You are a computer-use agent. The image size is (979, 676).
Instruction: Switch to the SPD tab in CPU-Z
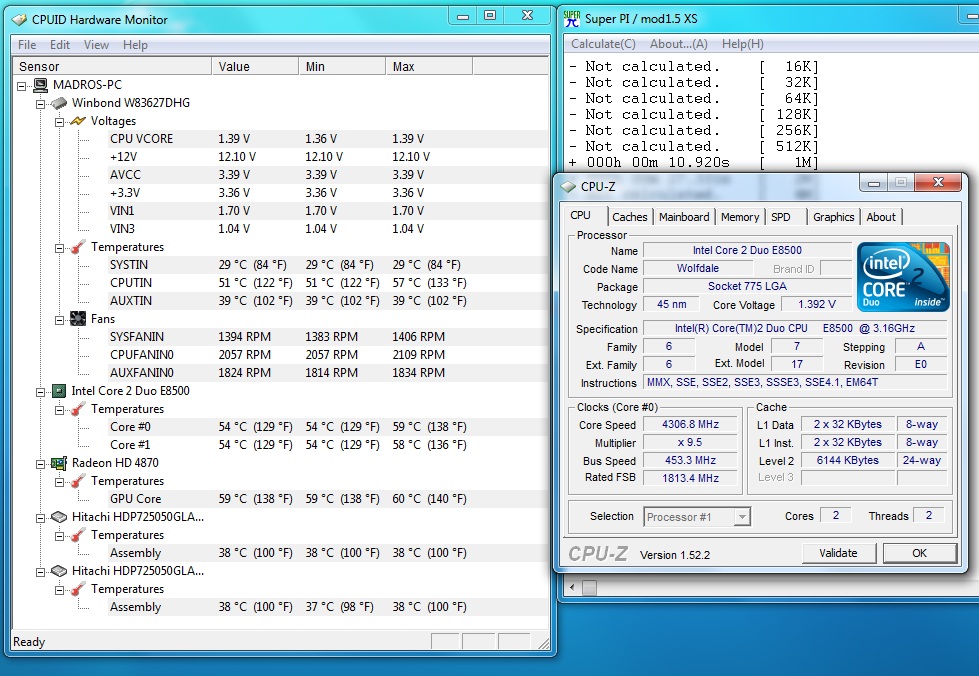pyautogui.click(x=780, y=217)
